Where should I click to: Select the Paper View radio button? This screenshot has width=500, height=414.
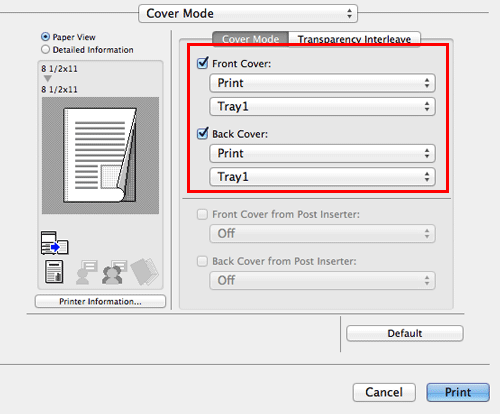pyautogui.click(x=45, y=37)
